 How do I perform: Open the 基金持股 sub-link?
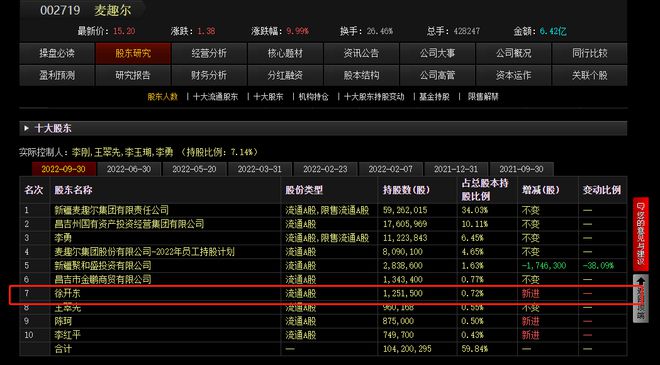[434, 97]
